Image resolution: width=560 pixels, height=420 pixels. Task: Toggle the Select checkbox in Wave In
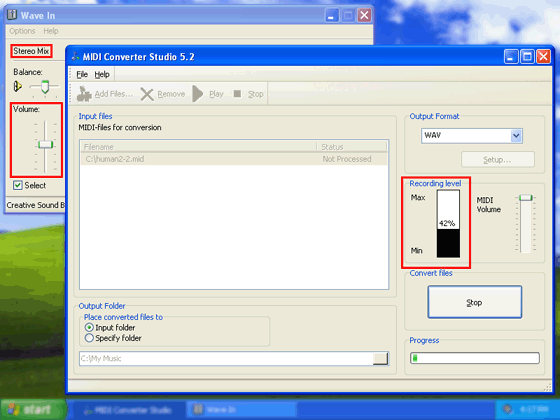point(18,185)
